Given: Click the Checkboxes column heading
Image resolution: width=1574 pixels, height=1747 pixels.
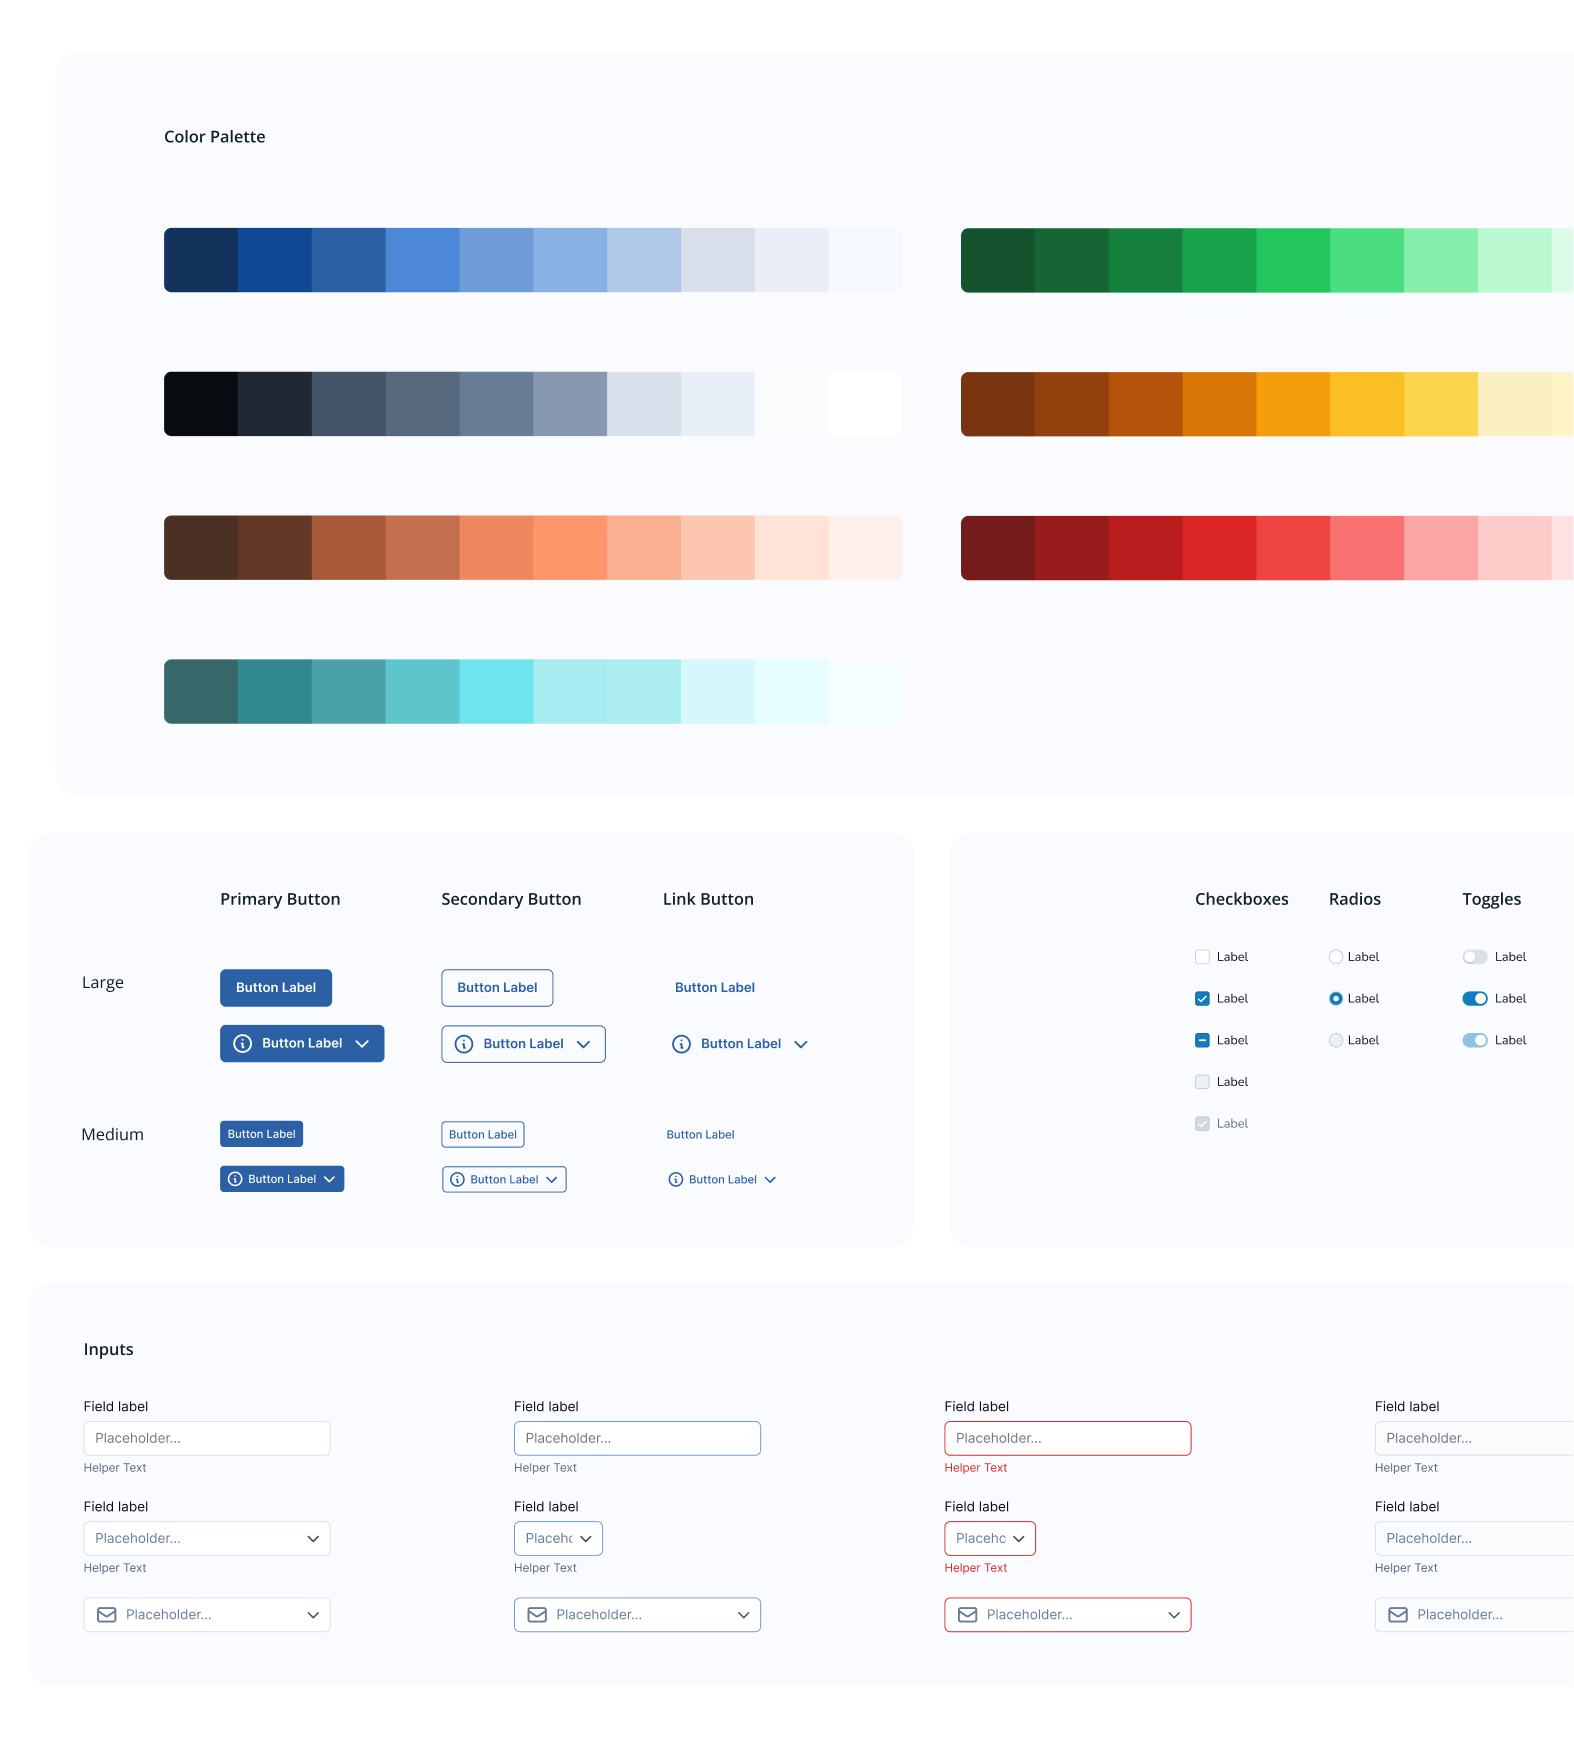Looking at the screenshot, I should click(1242, 900).
